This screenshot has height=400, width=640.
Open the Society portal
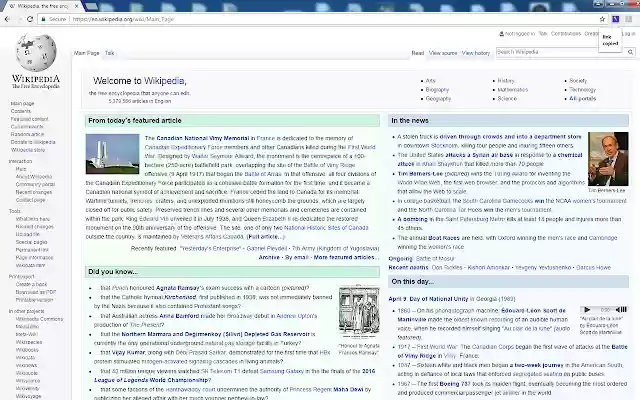(578, 81)
